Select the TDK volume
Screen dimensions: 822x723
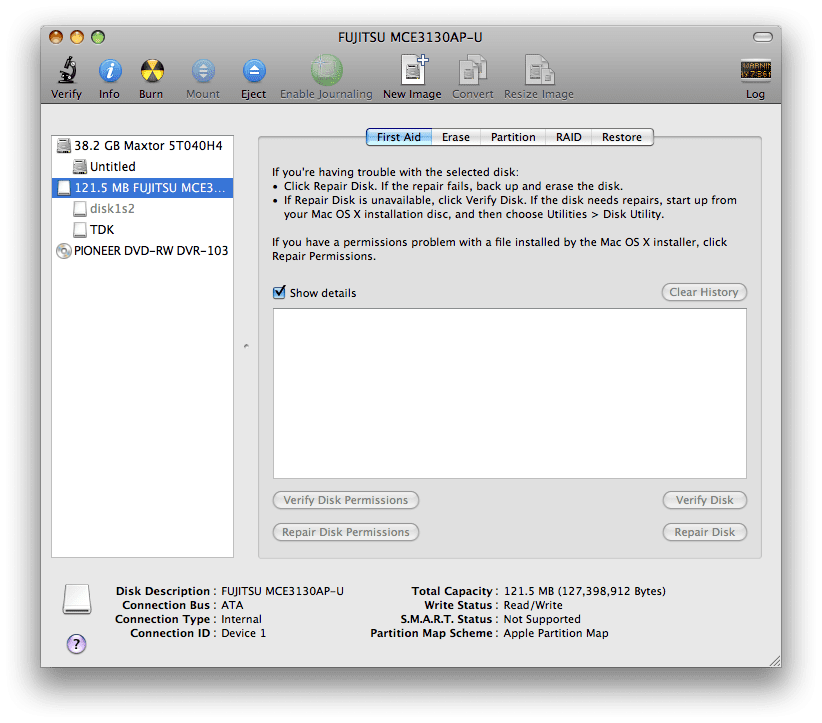pos(143,230)
